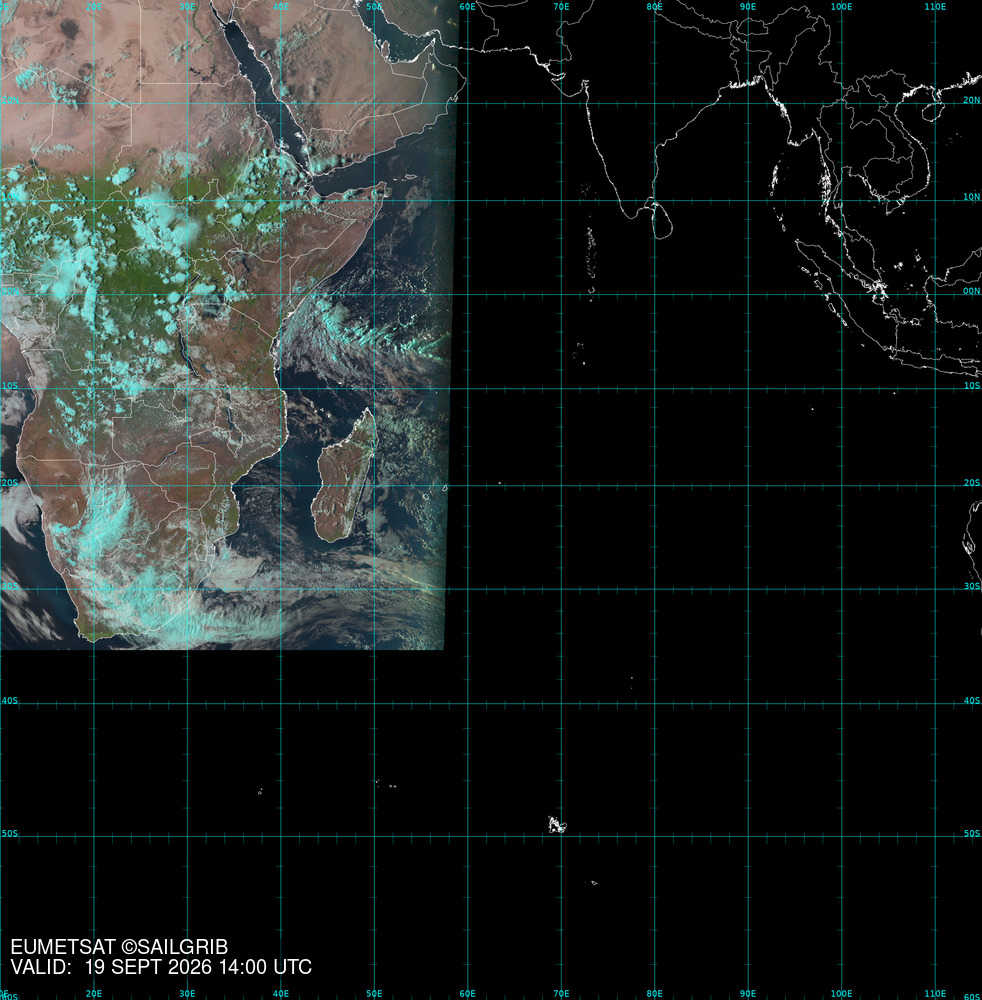982x1000 pixels.
Task: Click the Sri Lanka island outline
Action: (661, 221)
